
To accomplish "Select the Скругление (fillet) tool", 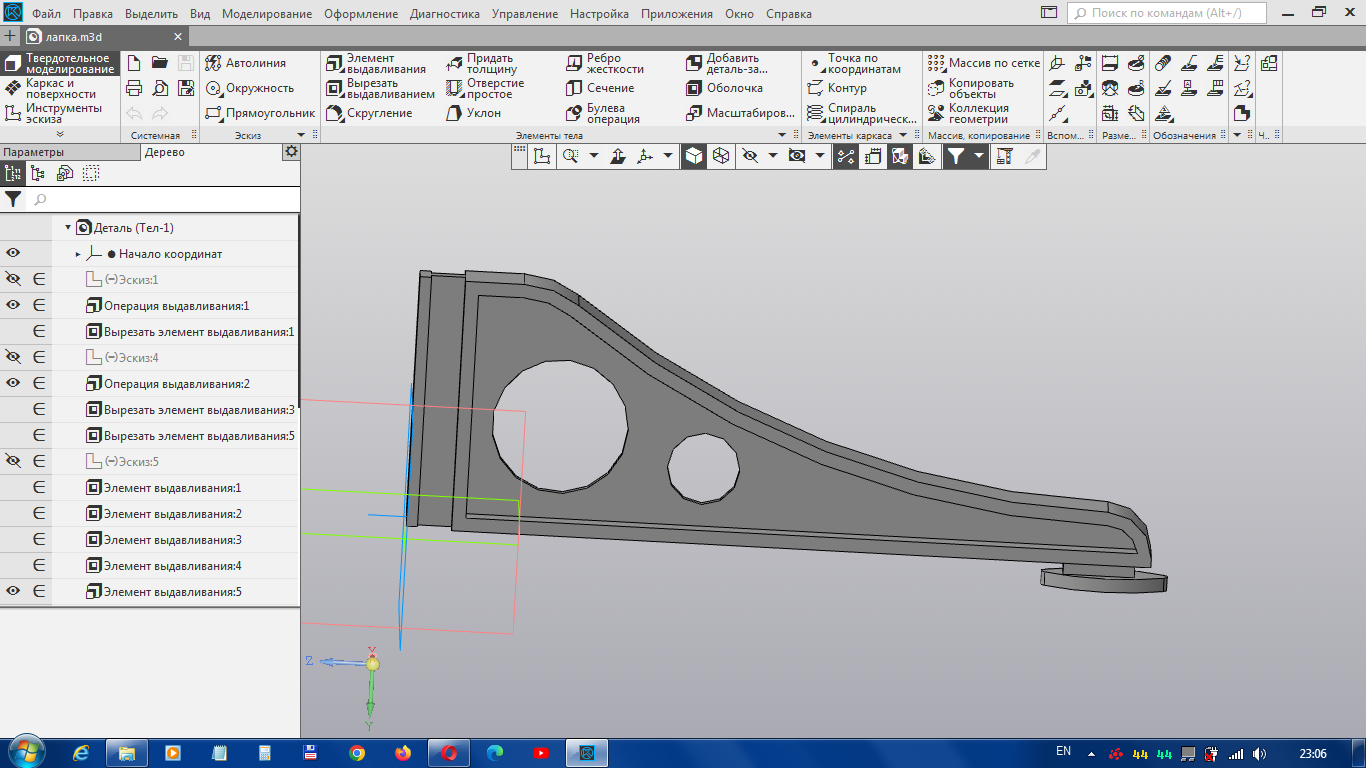I will click(369, 113).
